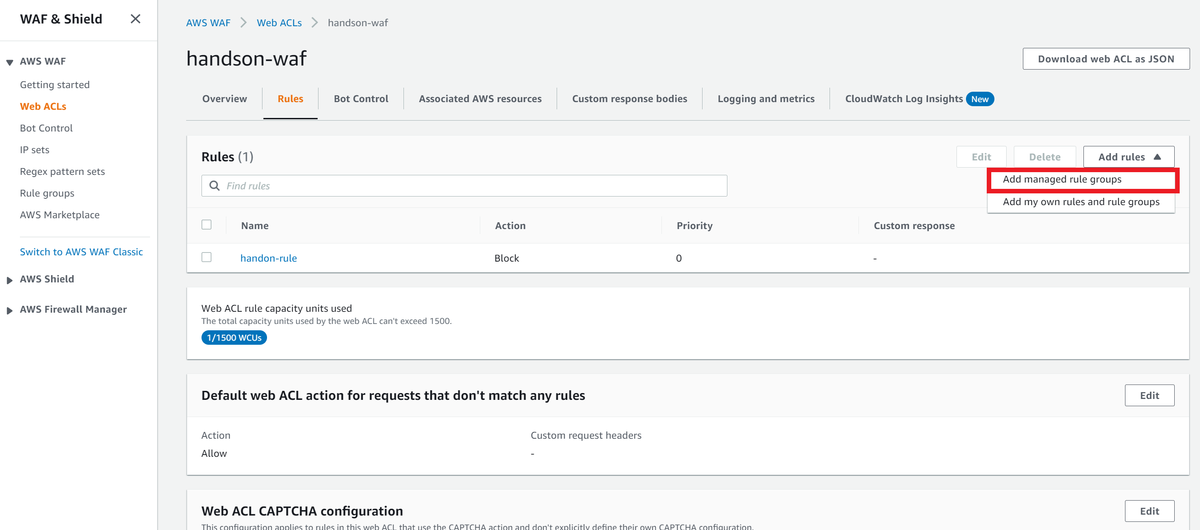Image resolution: width=1200 pixels, height=530 pixels.
Task: Open the handon-rule link
Action: 268,258
